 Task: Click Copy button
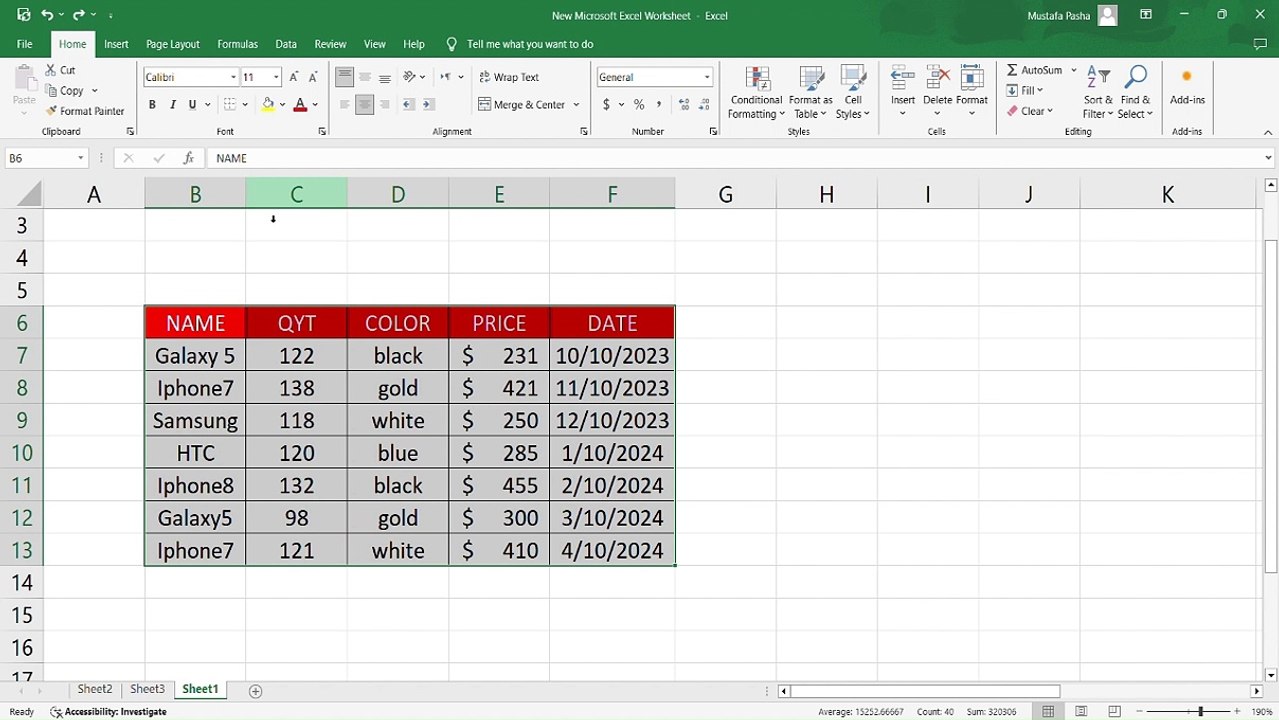click(64, 90)
